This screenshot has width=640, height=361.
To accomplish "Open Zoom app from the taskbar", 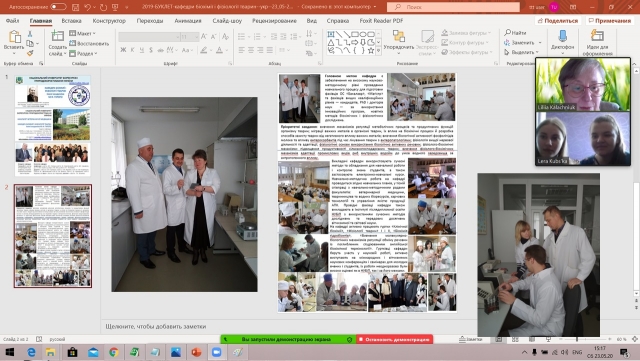I will [216, 352].
